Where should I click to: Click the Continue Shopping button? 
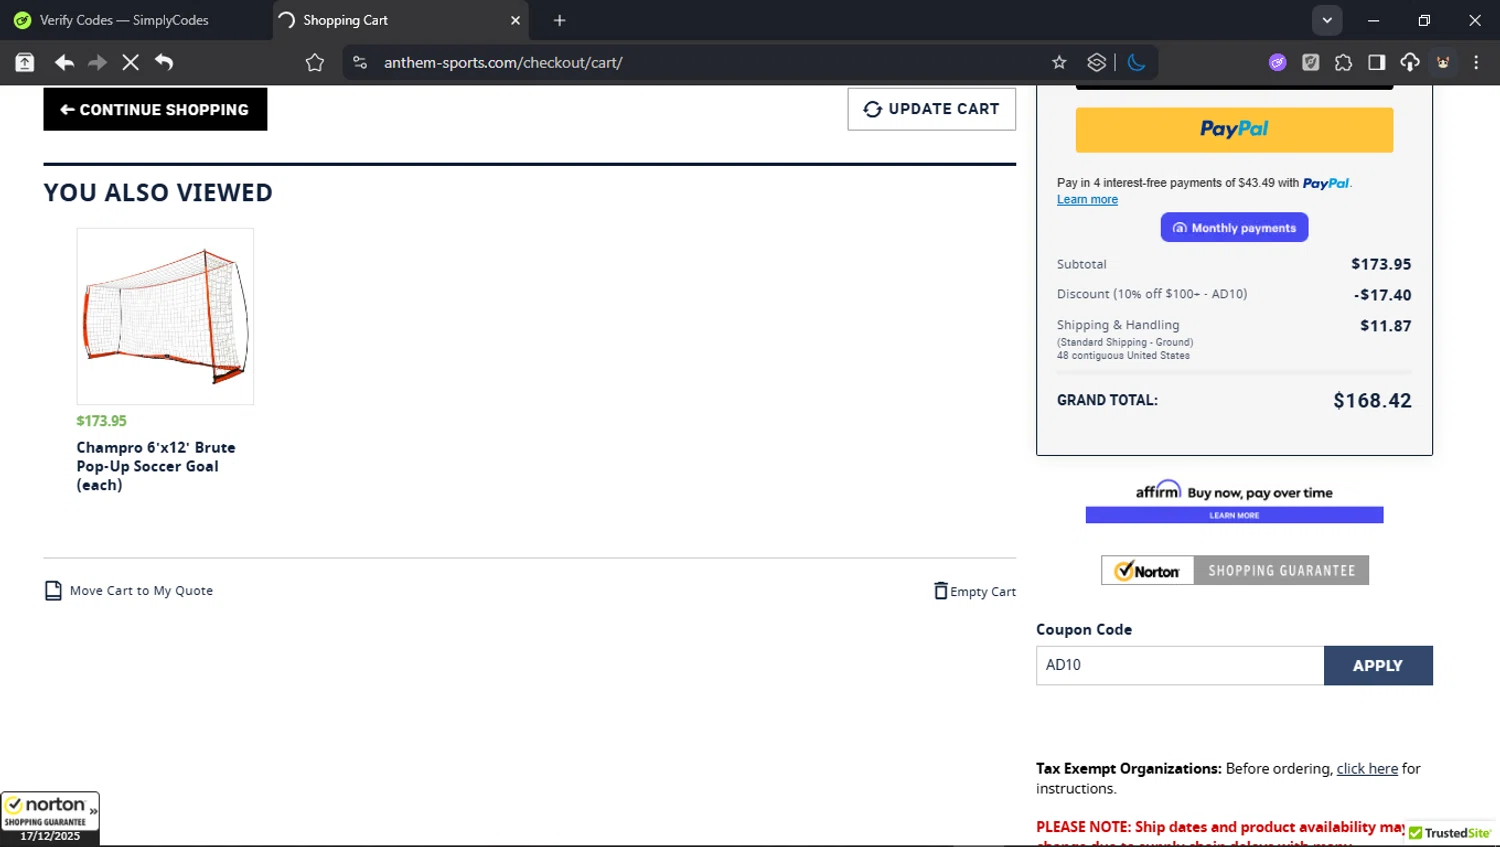[x=155, y=109]
